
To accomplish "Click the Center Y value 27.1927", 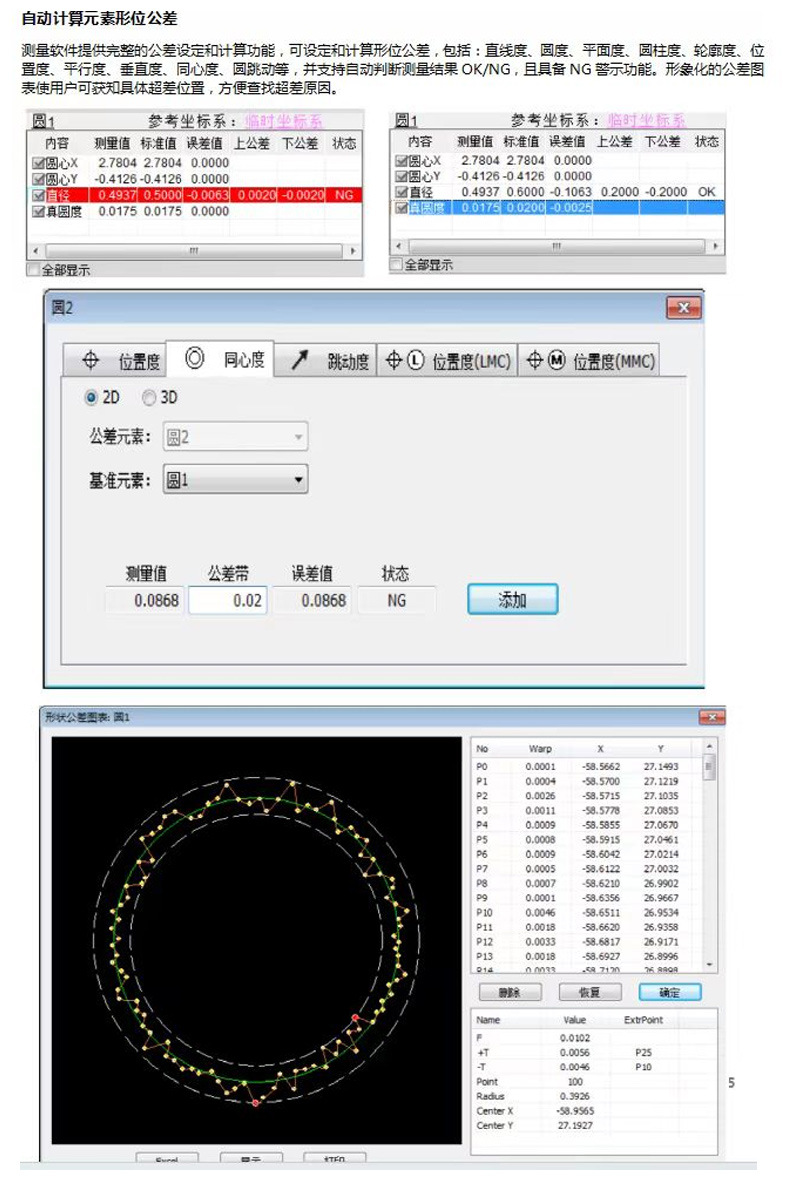I will click(575, 1125).
